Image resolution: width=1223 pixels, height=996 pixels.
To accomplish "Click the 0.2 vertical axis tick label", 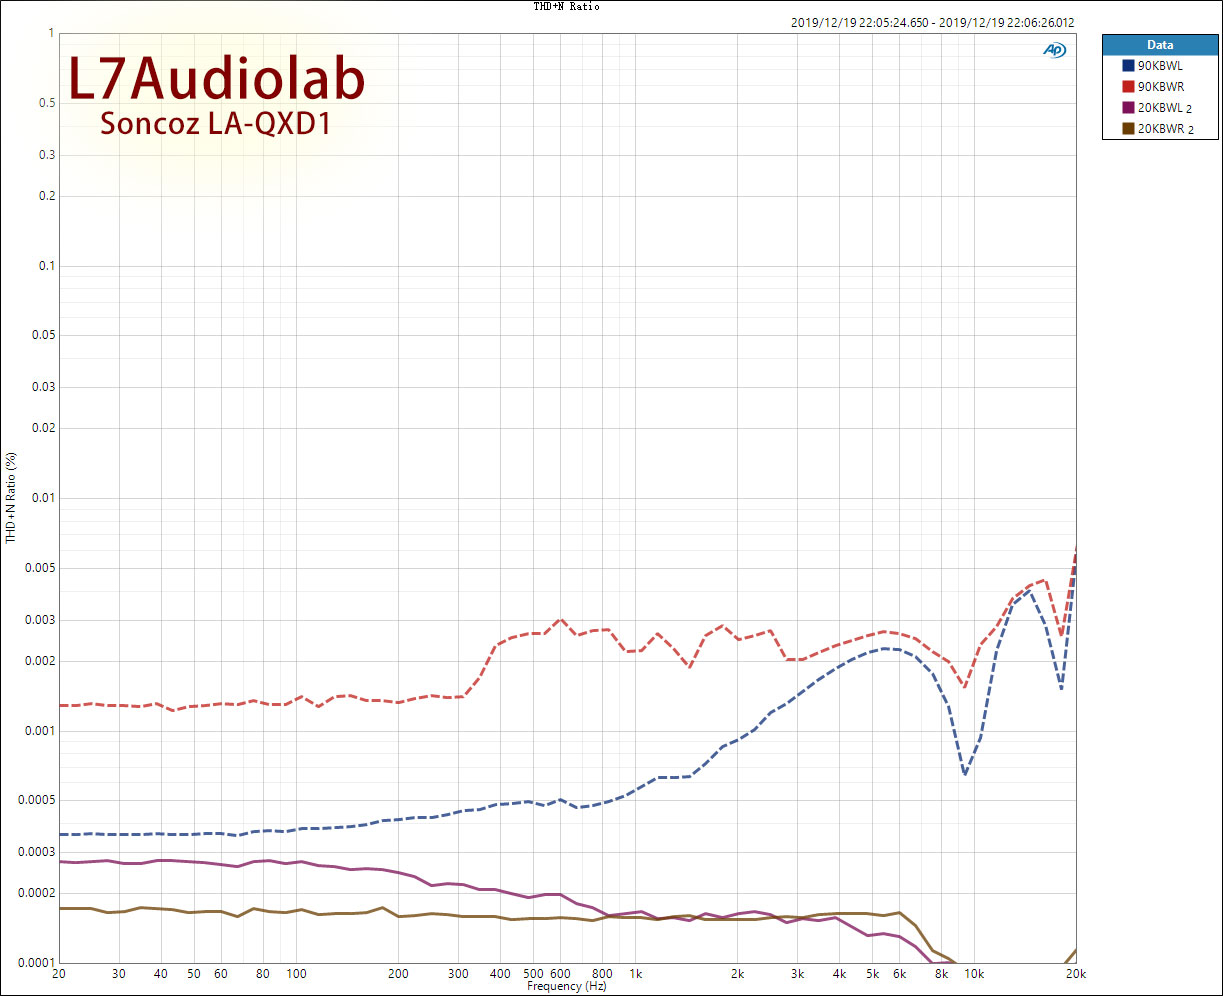I will pyautogui.click(x=46, y=196).
